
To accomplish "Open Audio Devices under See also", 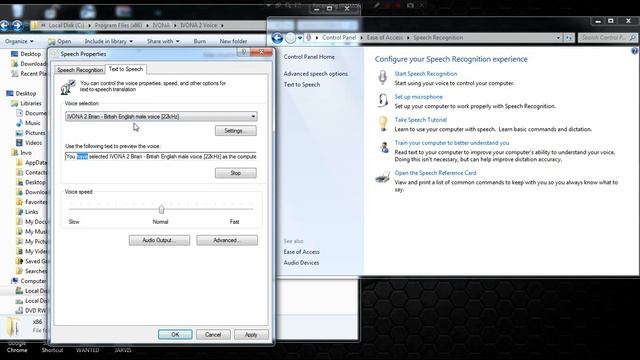I will click(x=301, y=262).
